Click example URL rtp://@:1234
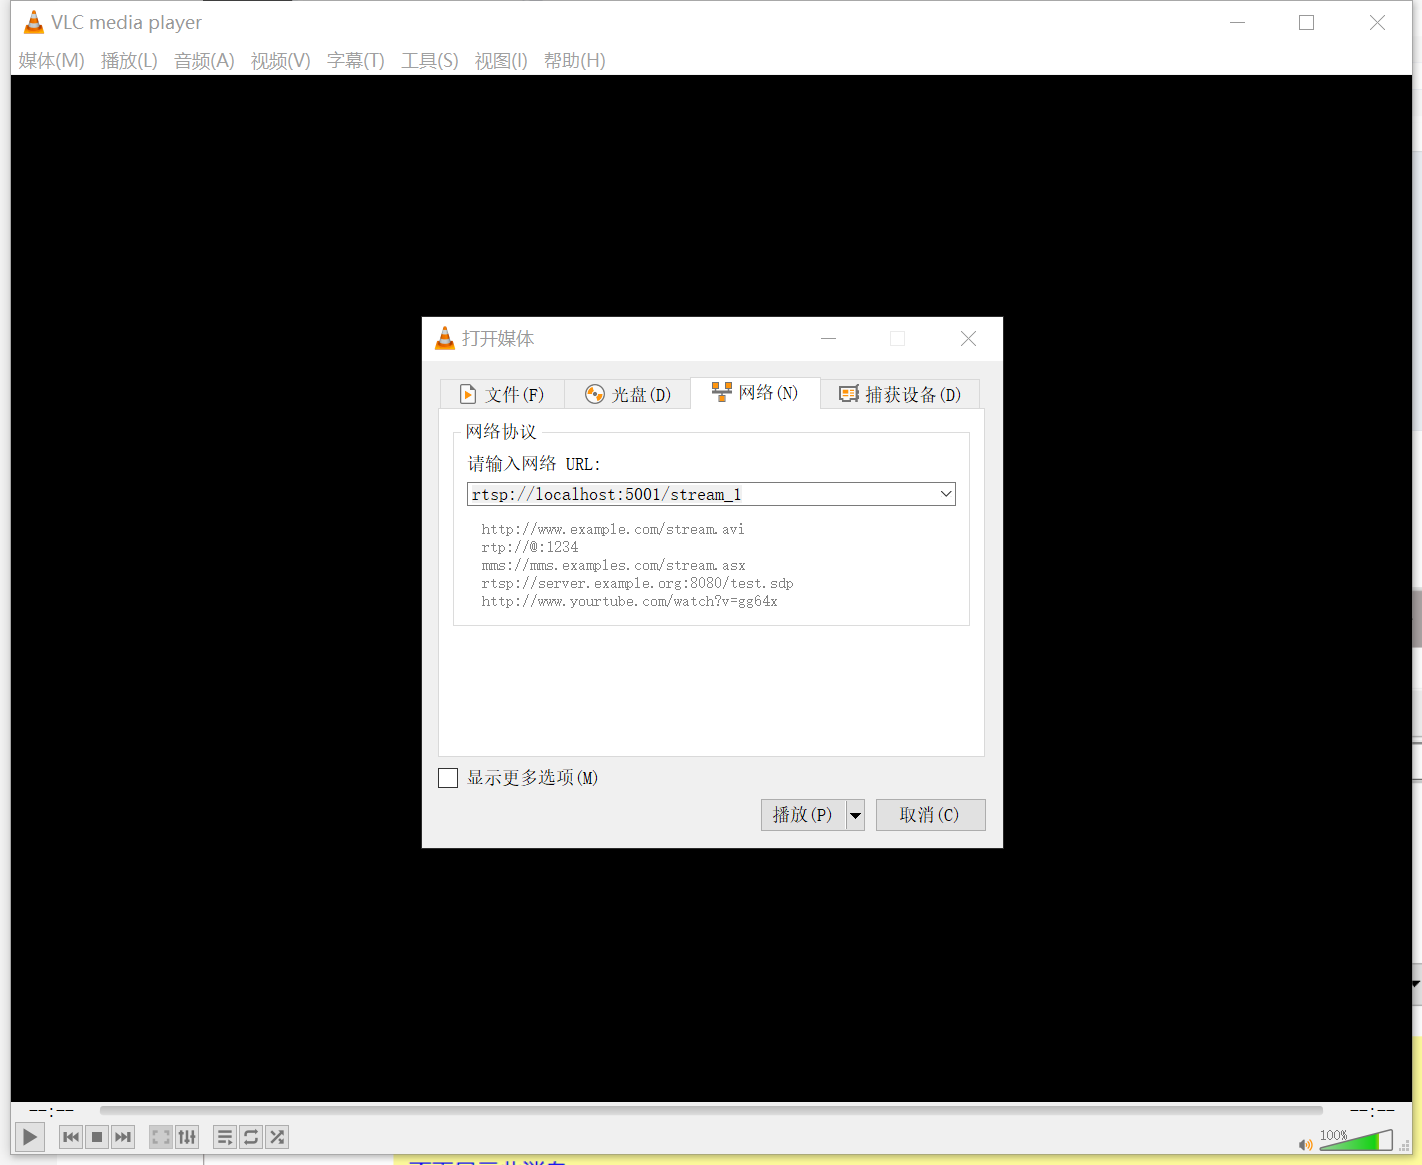Image resolution: width=1422 pixels, height=1165 pixels. pyautogui.click(x=530, y=547)
